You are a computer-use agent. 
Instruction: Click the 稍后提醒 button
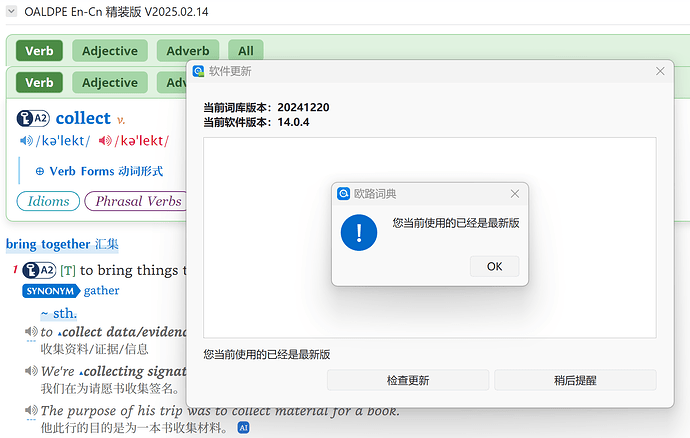[x=575, y=380]
